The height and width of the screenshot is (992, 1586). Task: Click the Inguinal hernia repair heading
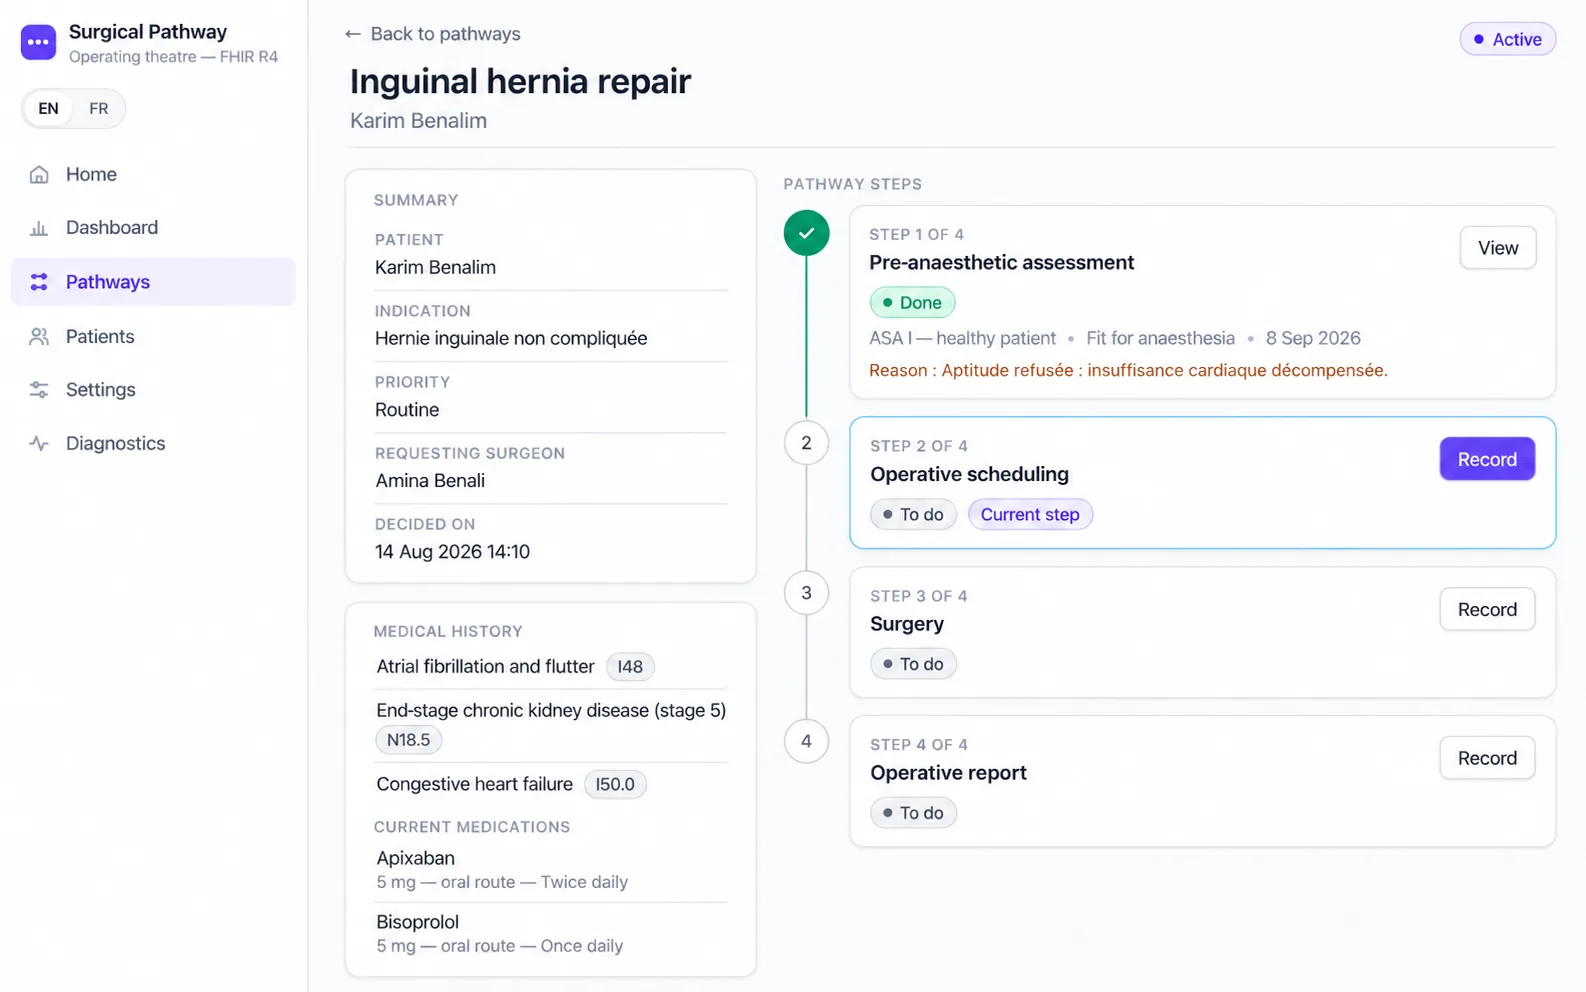point(520,81)
